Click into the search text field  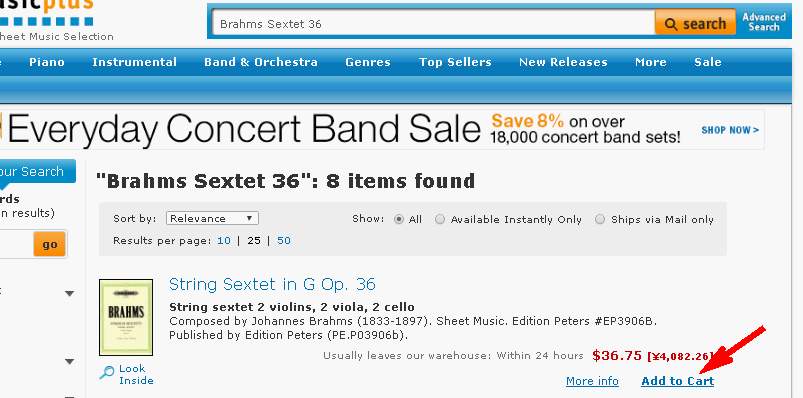[x=433, y=24]
